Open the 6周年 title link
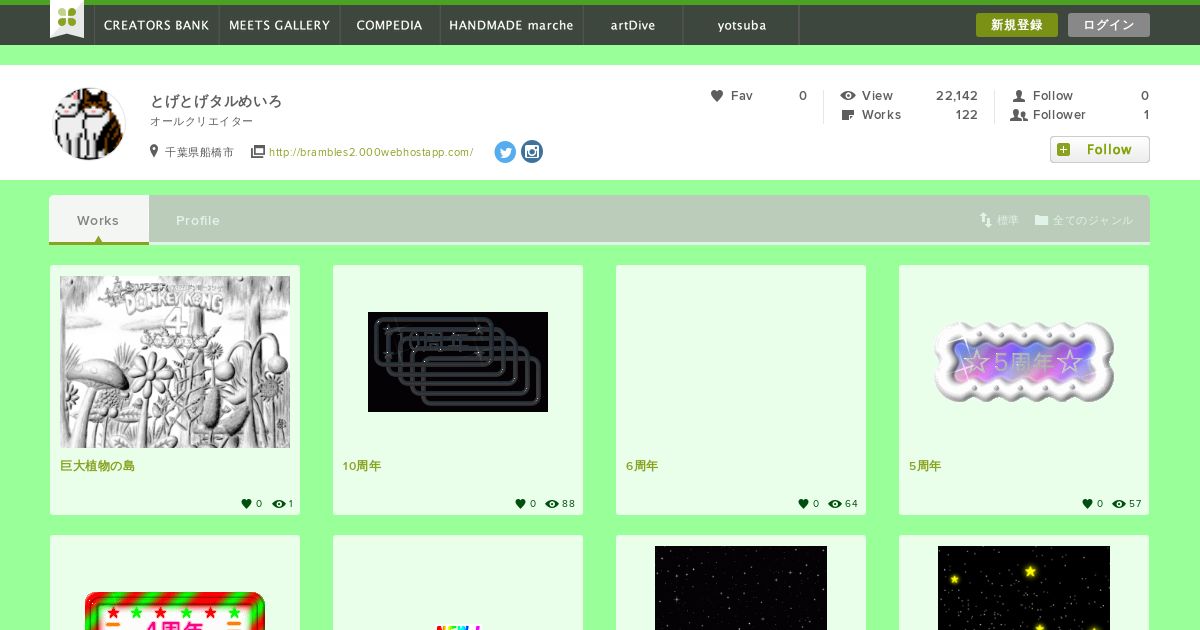Image resolution: width=1200 pixels, height=630 pixels. [x=642, y=466]
